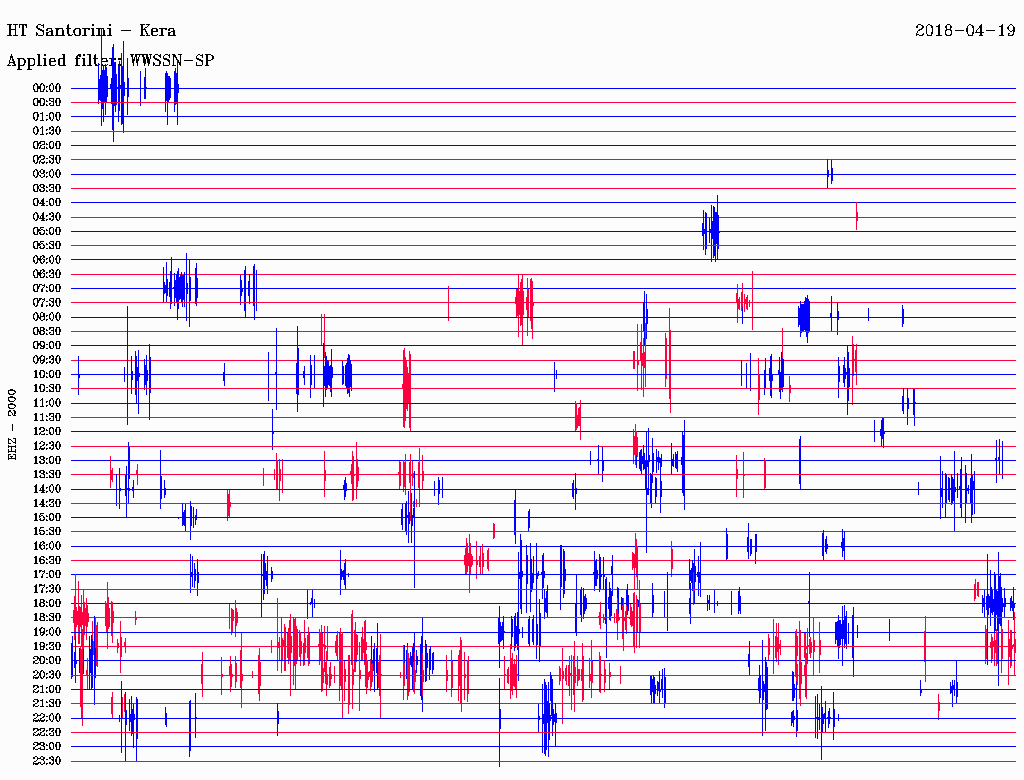This screenshot has height=780, width=1024.
Task: Click the 18:30 time label
Action: click(47, 618)
